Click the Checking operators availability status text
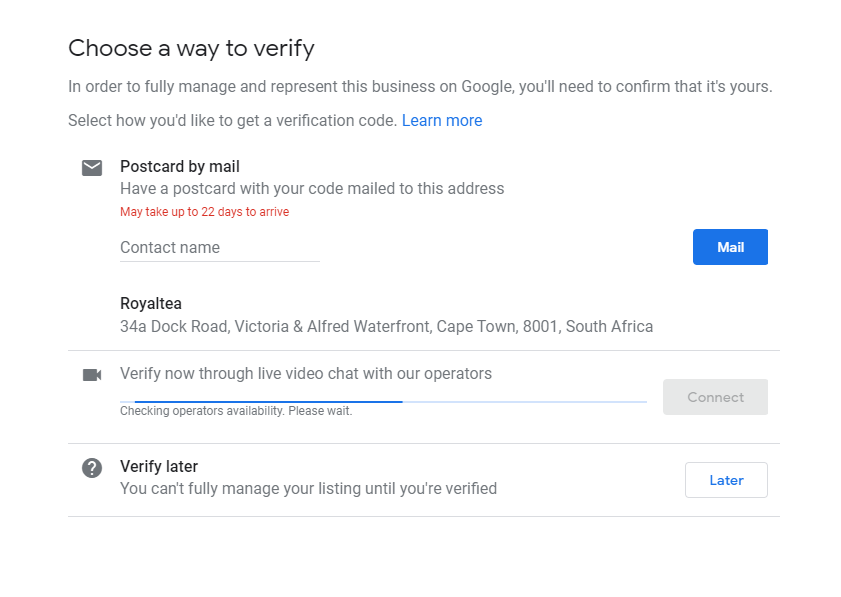Image resolution: width=841 pixels, height=597 pixels. (x=236, y=411)
